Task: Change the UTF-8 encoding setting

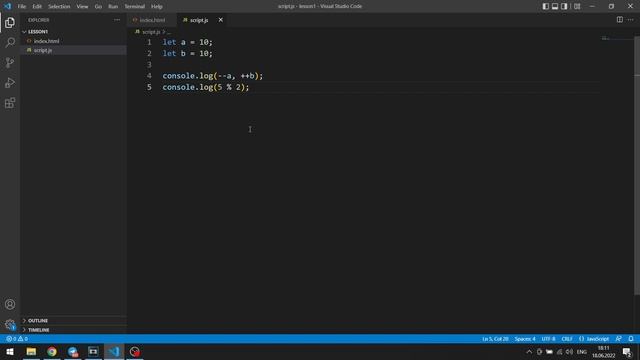Action: coord(548,339)
